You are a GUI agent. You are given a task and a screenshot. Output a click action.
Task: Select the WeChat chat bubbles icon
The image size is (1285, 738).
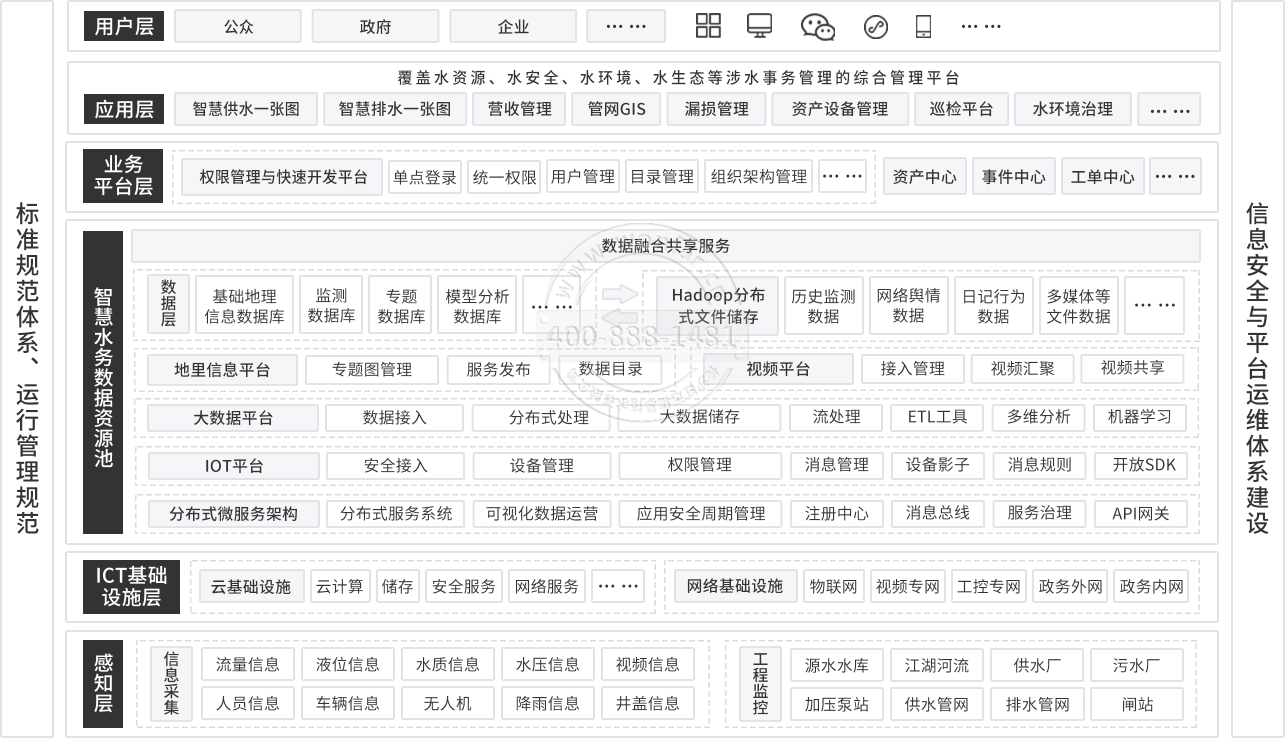(817, 27)
